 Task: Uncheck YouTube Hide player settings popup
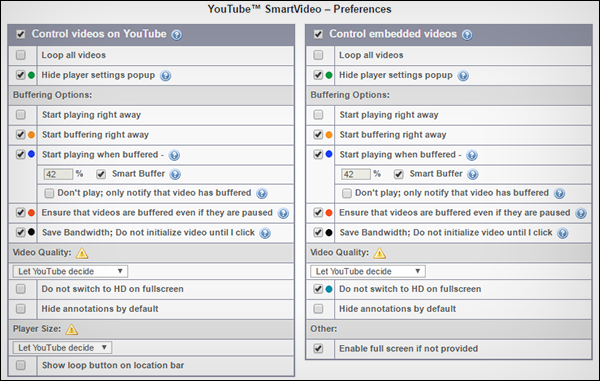(21, 75)
